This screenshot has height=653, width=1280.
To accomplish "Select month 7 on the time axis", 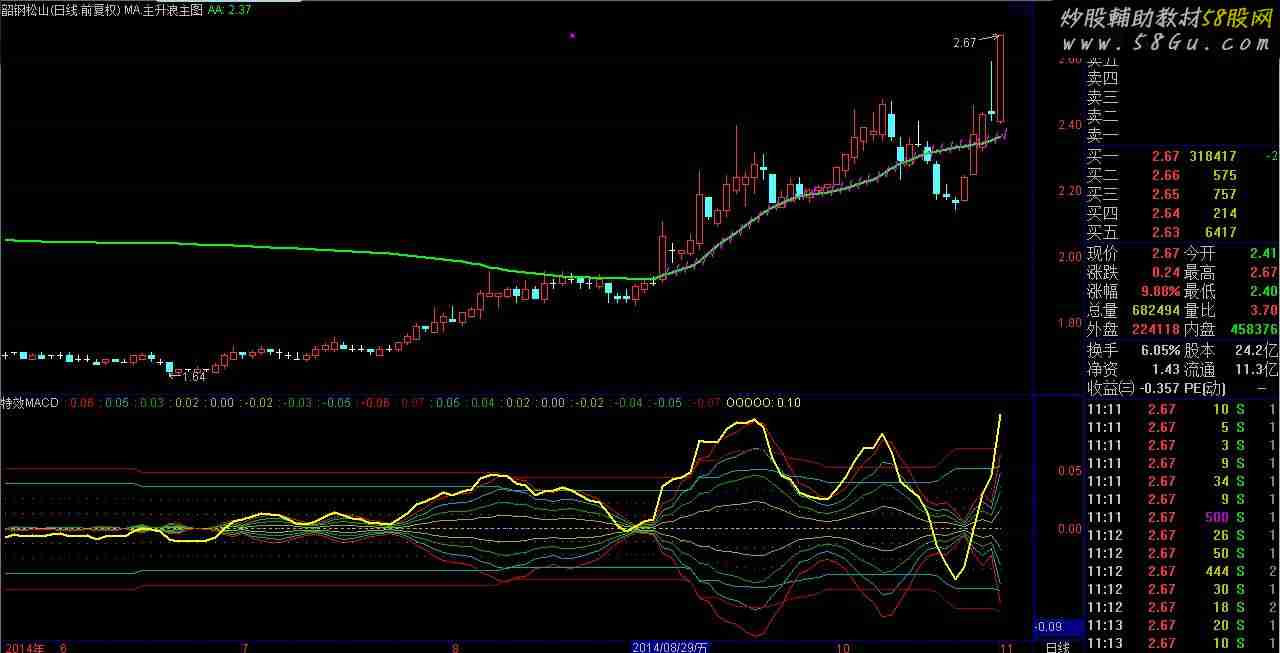I will point(245,647).
